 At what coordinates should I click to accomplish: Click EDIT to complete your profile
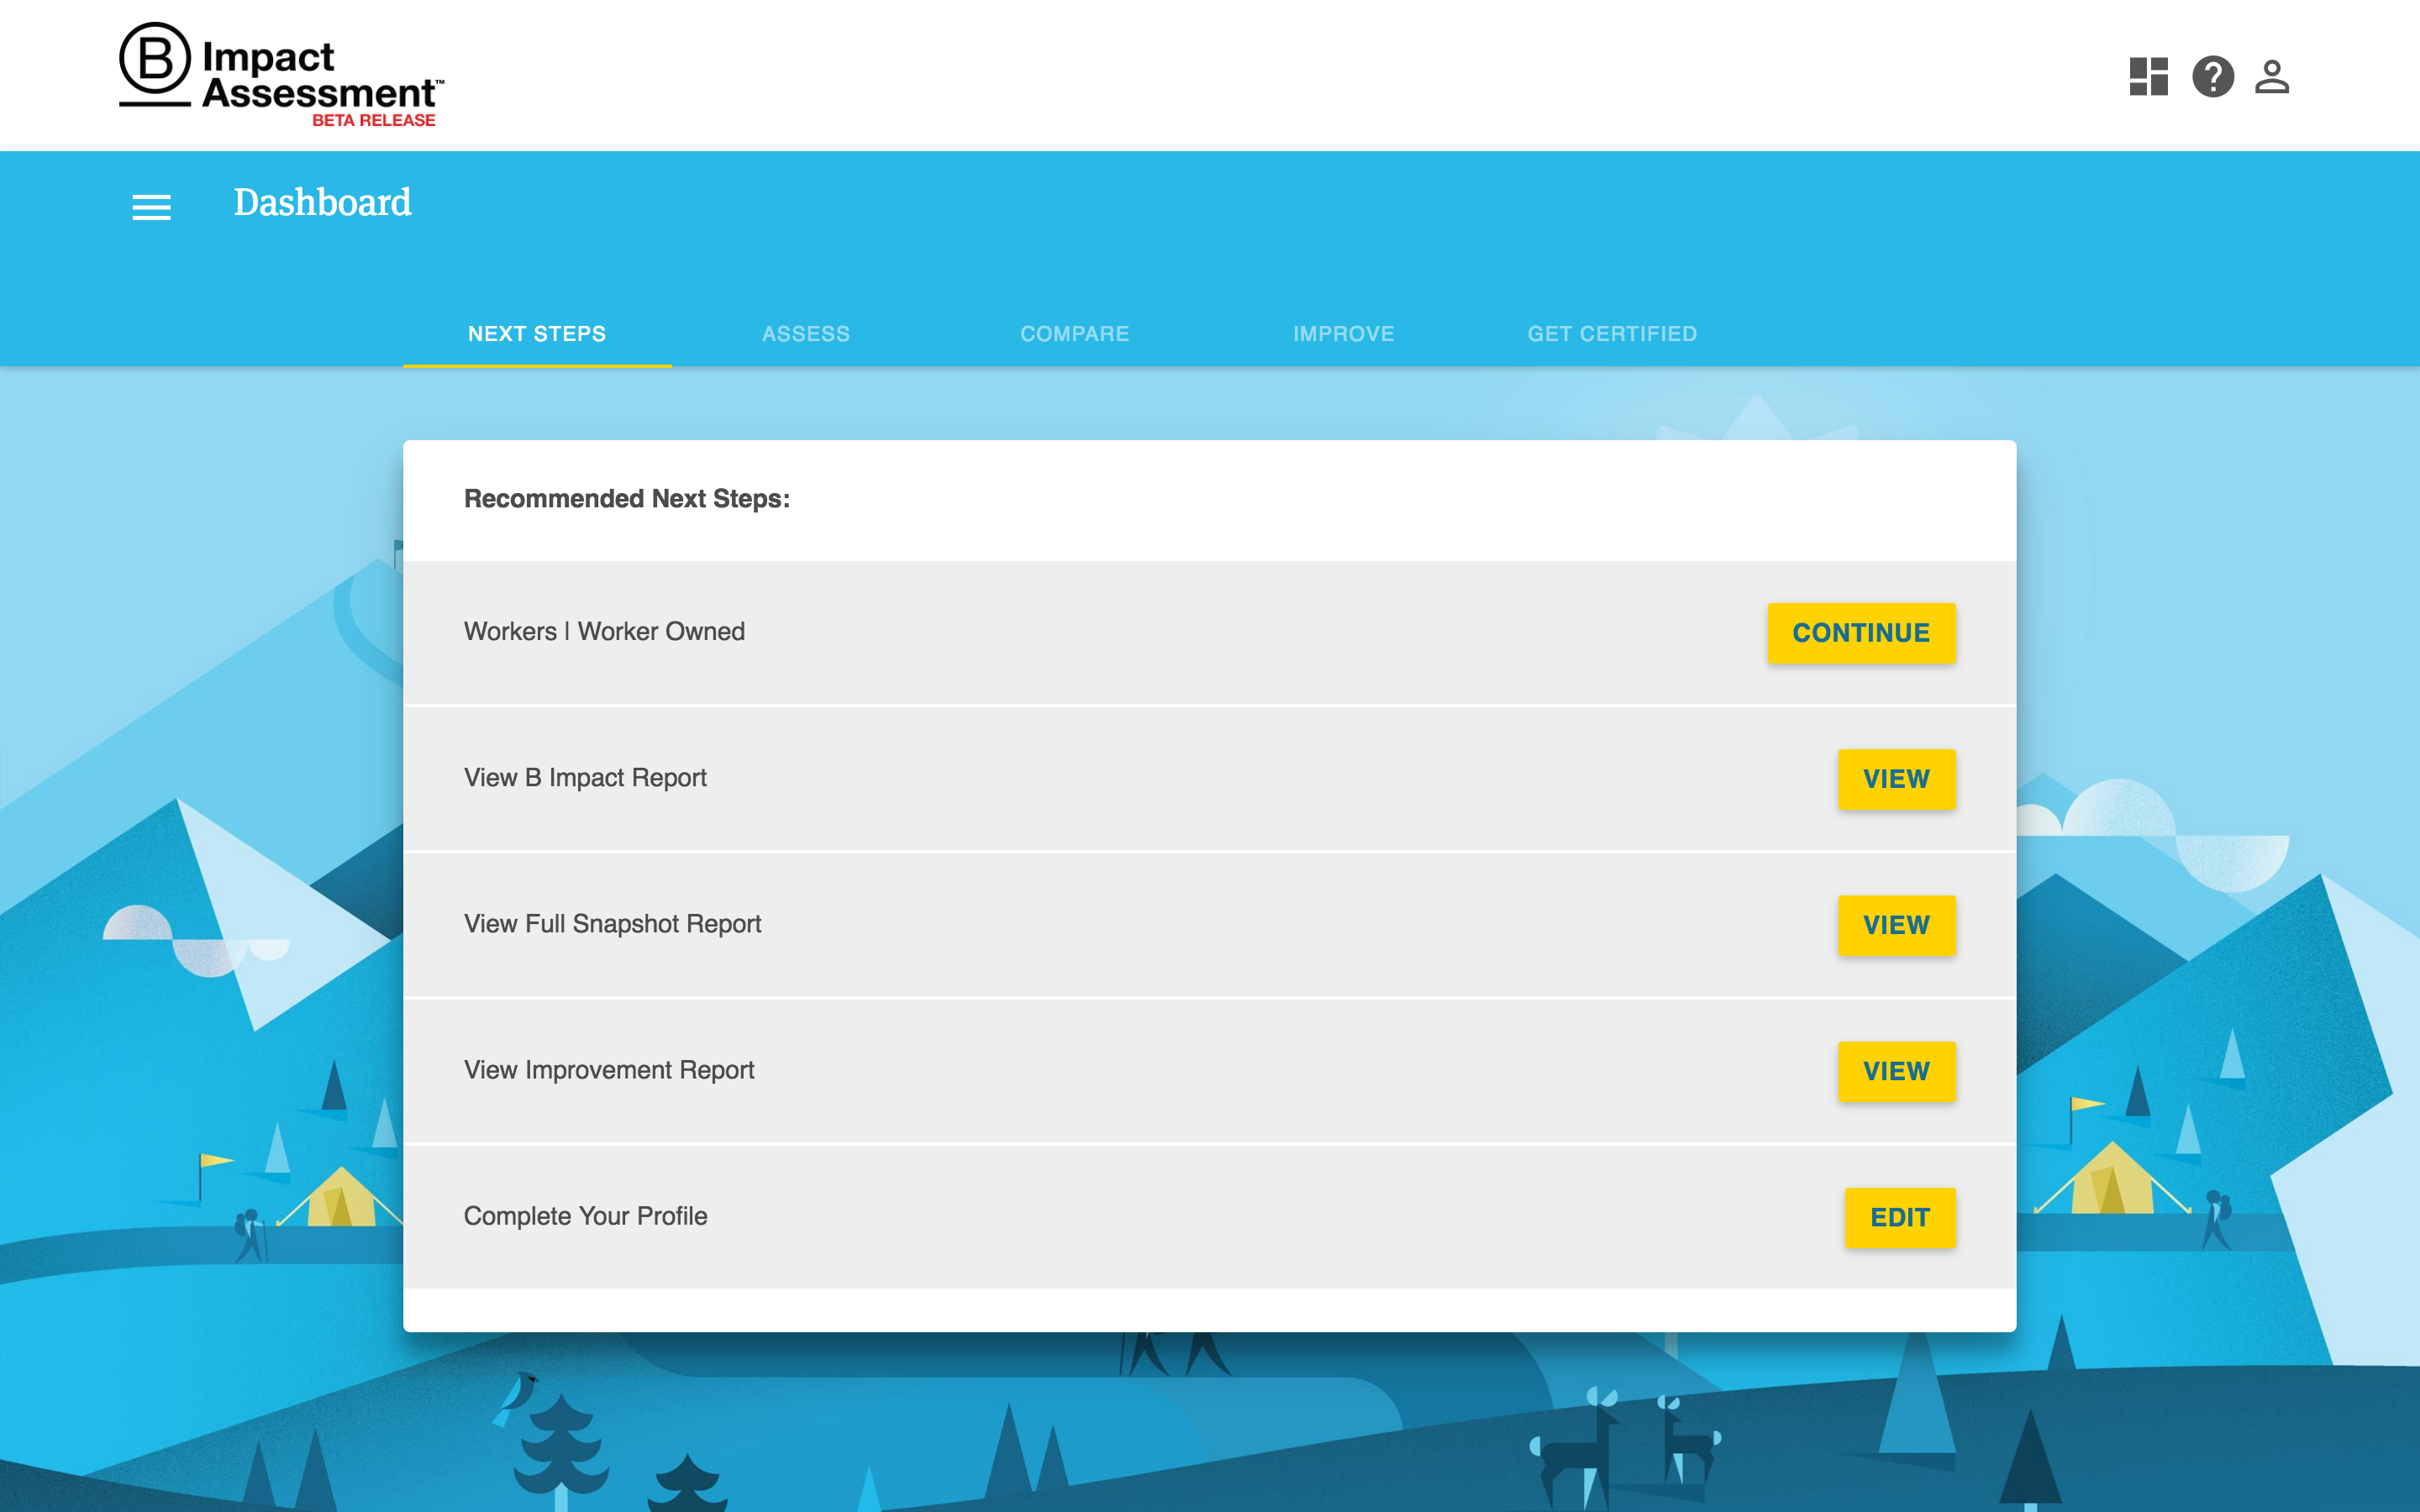1899,1217
